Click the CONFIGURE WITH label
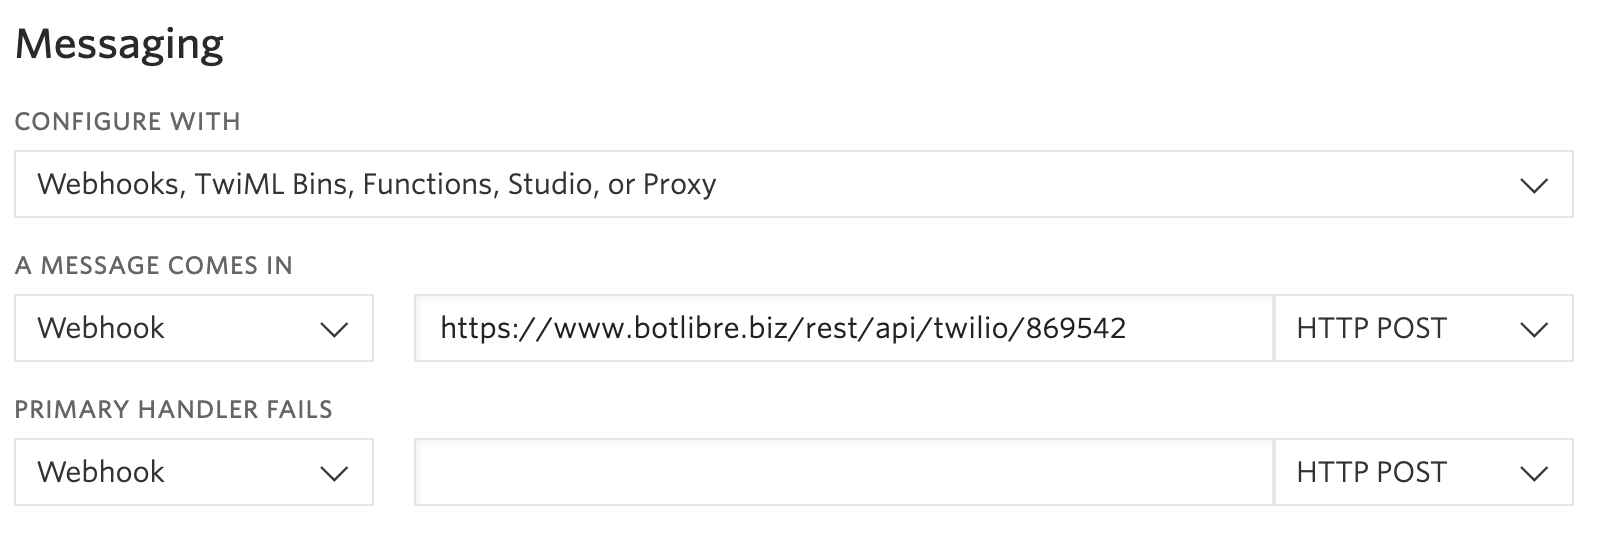The height and width of the screenshot is (550, 1614). (x=128, y=122)
